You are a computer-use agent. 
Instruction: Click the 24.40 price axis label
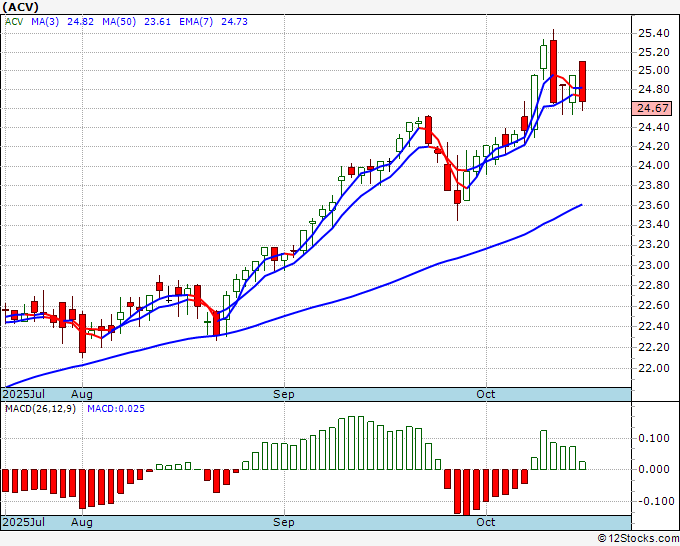(654, 127)
